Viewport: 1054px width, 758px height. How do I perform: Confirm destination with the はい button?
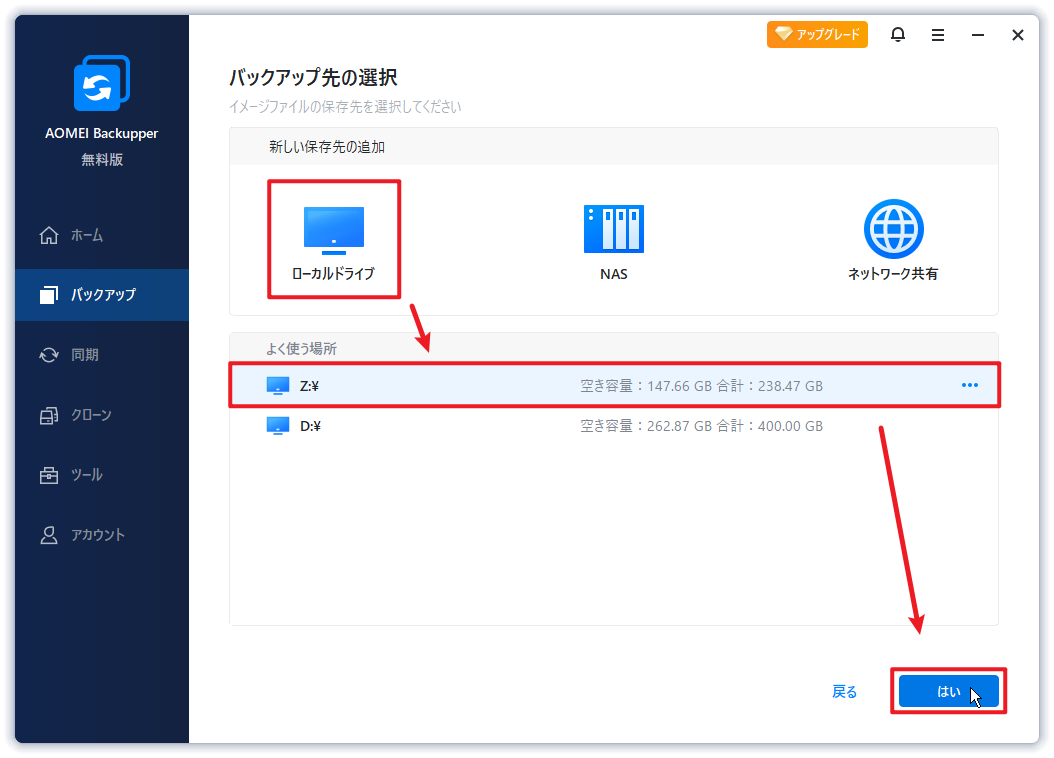[x=948, y=691]
